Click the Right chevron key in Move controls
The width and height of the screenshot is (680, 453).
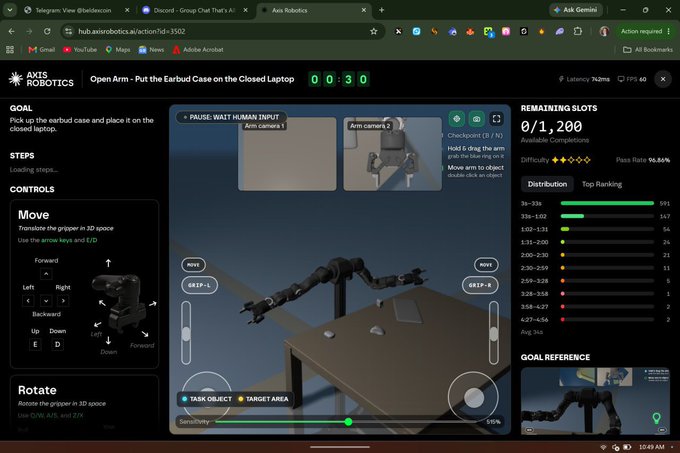63,300
